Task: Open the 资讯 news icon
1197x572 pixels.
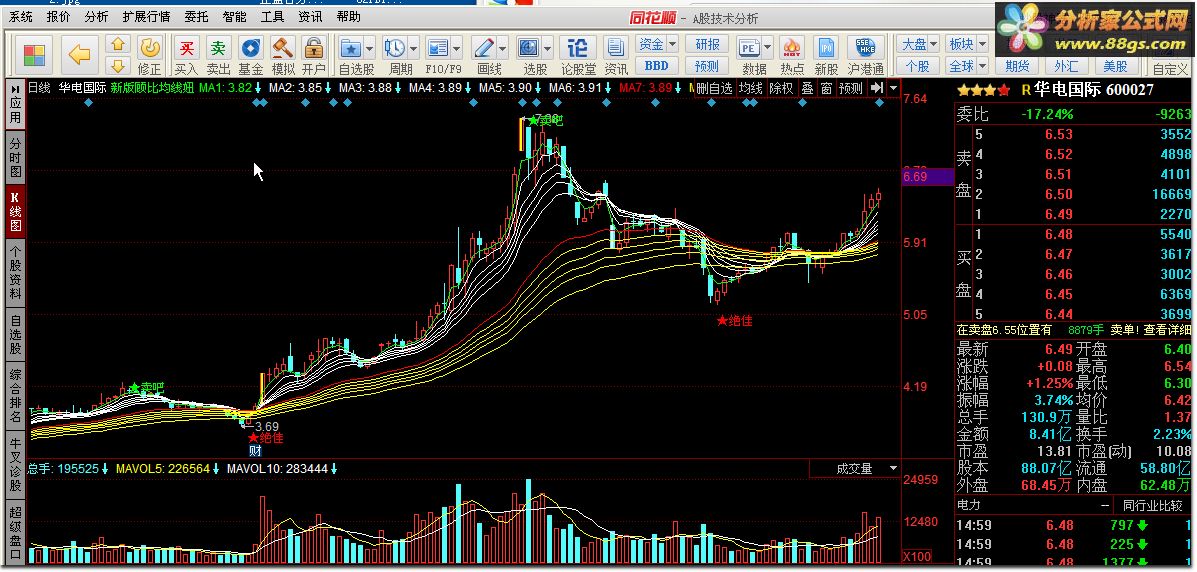Action: pyautogui.click(x=616, y=48)
